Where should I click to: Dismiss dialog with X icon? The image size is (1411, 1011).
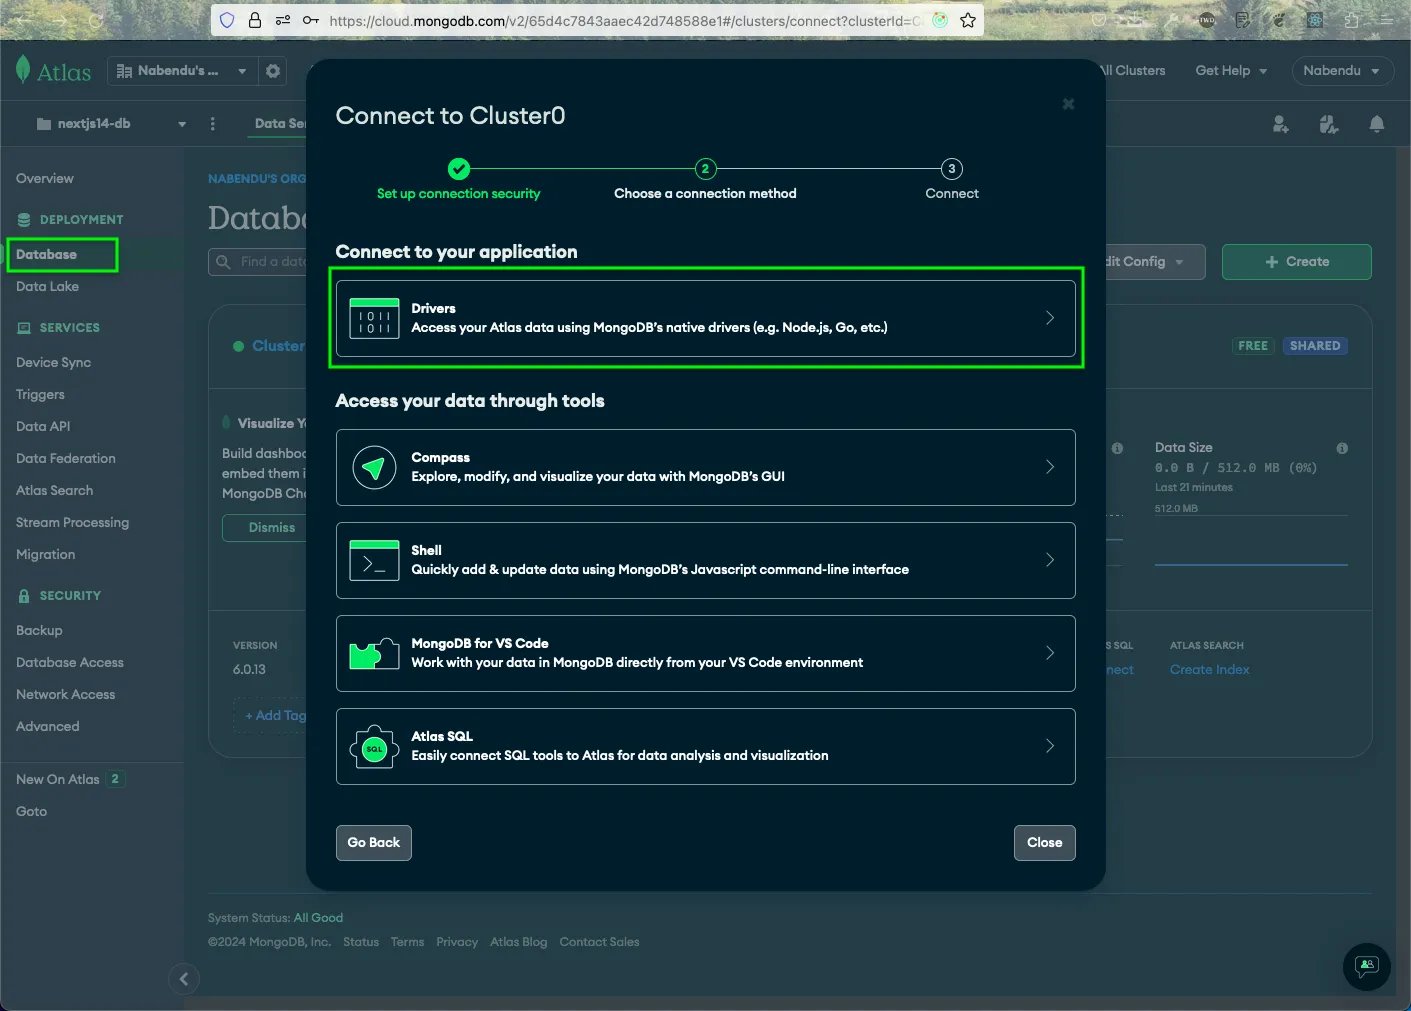(x=1068, y=104)
